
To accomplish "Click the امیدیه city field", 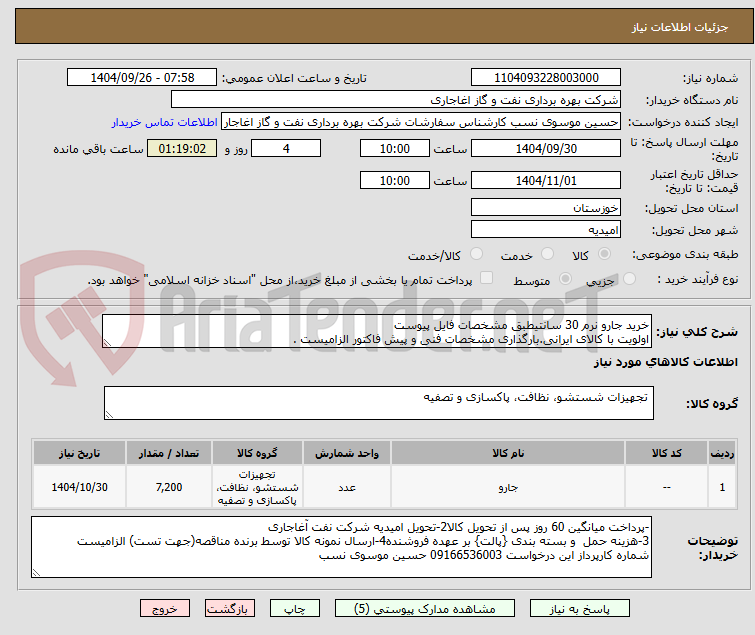I will 546,230.
